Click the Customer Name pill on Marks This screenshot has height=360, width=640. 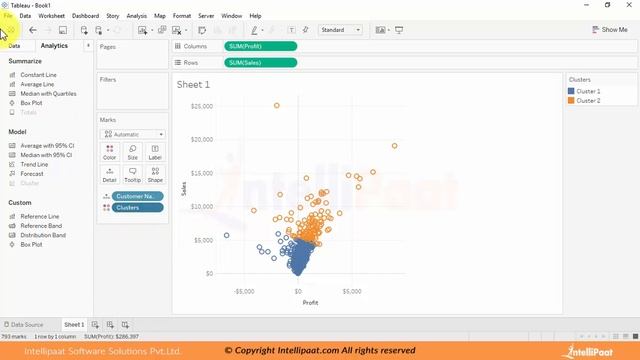tap(138, 196)
